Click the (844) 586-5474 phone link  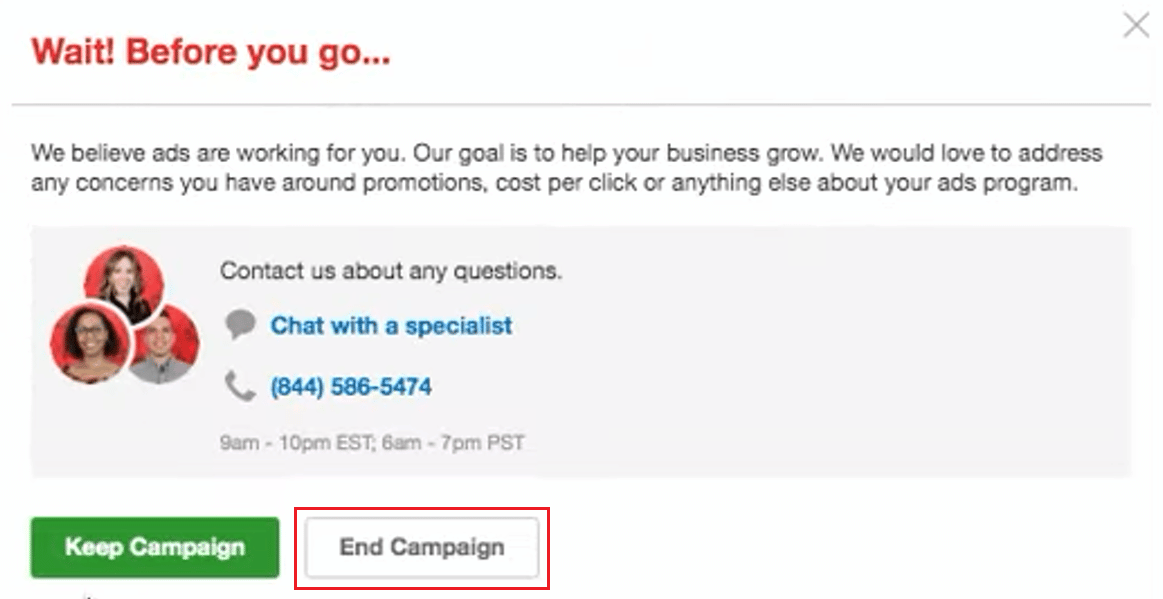[351, 385]
